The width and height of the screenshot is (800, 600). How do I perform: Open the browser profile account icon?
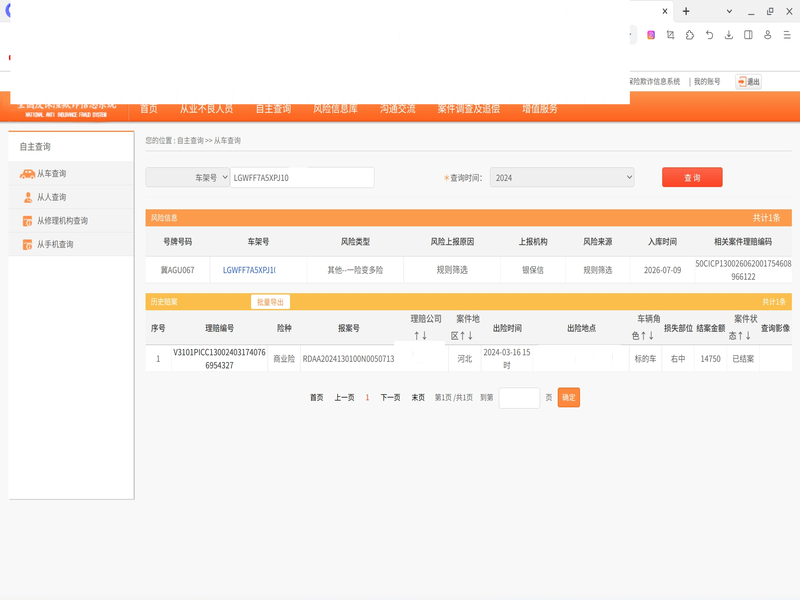click(x=767, y=35)
